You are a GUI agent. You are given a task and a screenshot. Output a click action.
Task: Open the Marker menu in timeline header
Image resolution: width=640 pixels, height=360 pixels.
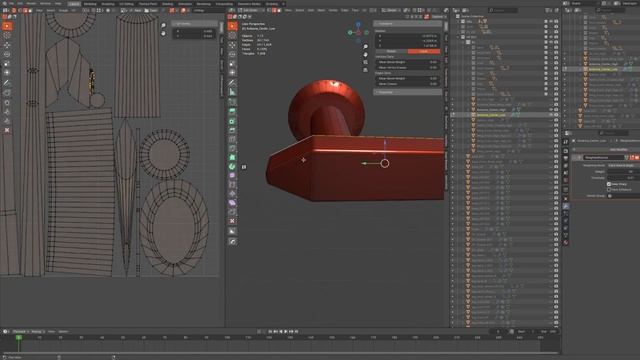pyautogui.click(x=63, y=332)
